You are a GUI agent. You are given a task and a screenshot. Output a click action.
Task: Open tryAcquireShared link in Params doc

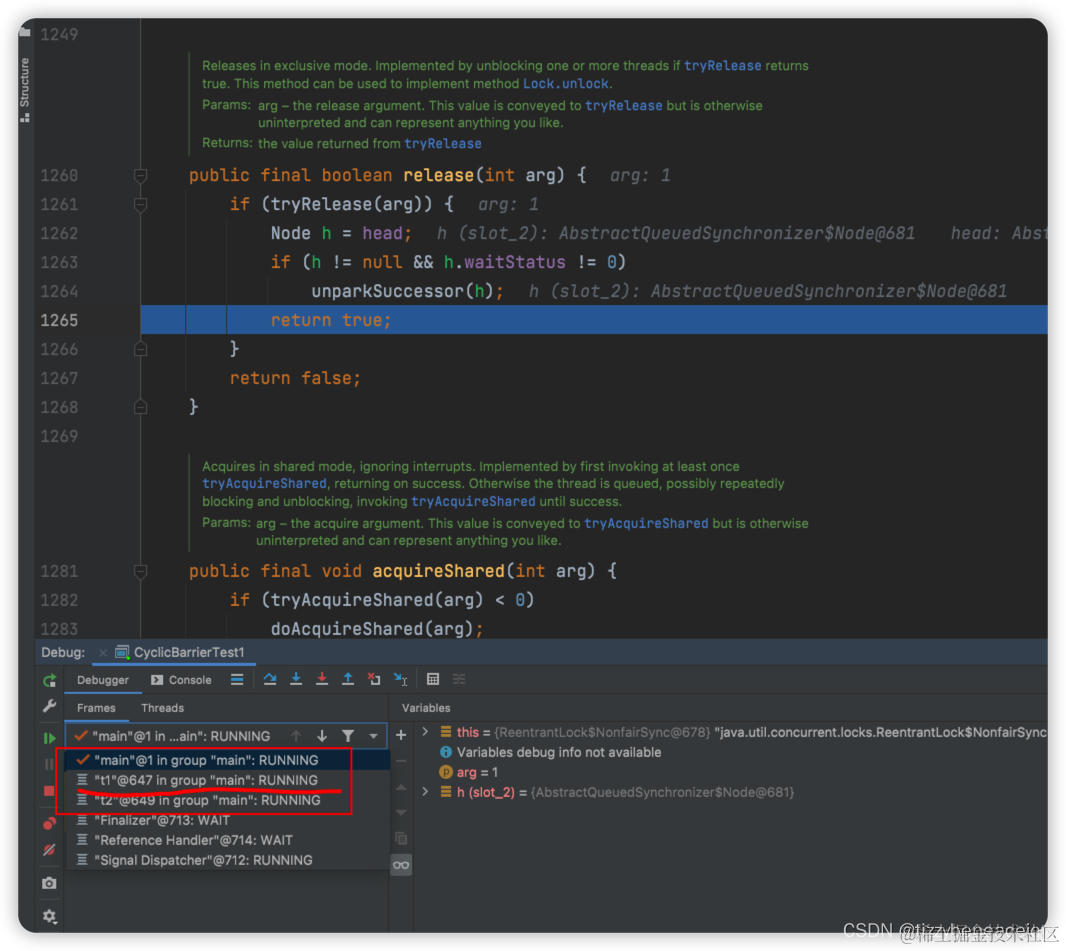coord(646,523)
